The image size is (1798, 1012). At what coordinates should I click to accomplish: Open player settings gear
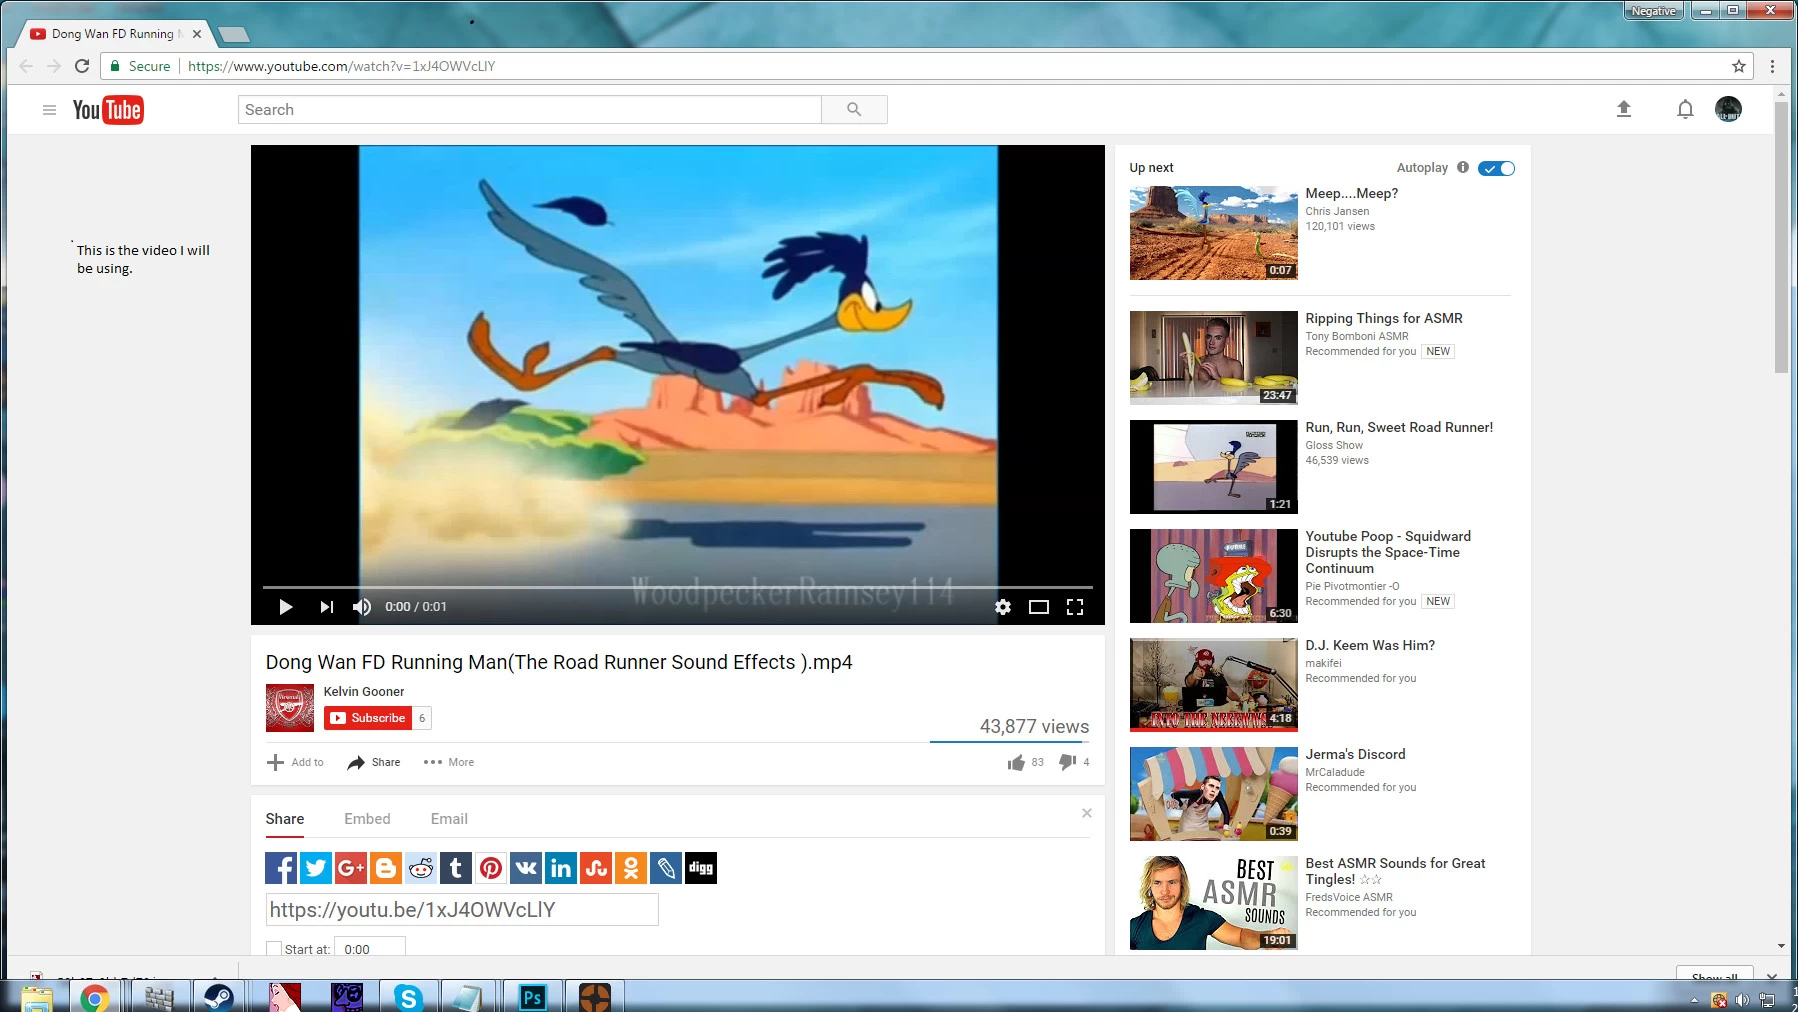[x=1003, y=607]
